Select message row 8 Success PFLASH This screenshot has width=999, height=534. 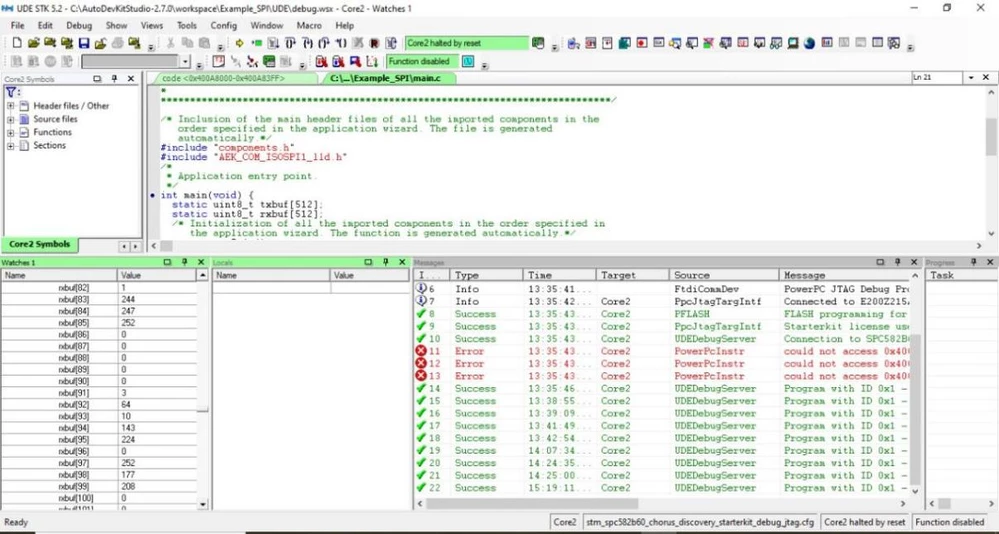661,314
